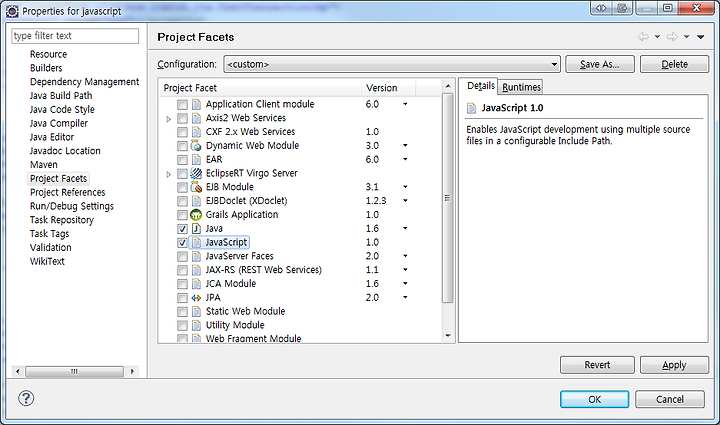
Task: Click the EAR facet icon
Action: tap(196, 159)
